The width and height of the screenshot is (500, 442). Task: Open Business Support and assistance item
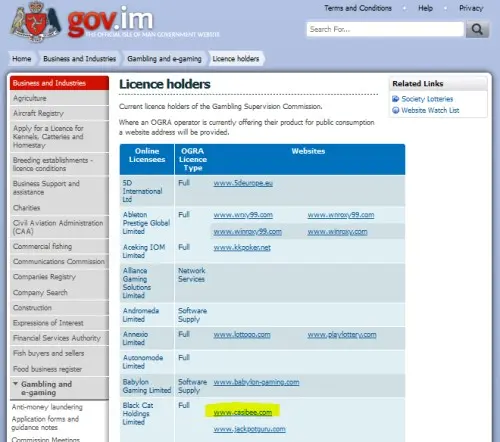59,188
